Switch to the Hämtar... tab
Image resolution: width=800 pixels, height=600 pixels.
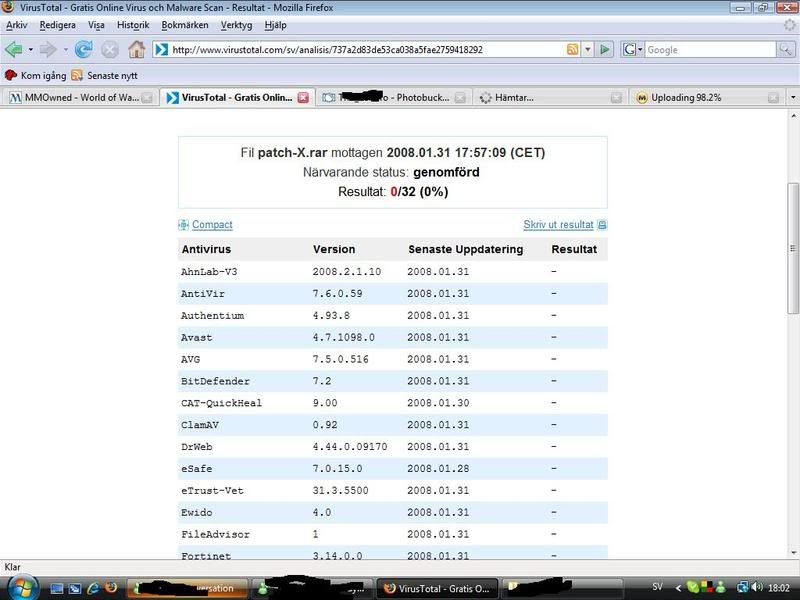click(x=551, y=97)
